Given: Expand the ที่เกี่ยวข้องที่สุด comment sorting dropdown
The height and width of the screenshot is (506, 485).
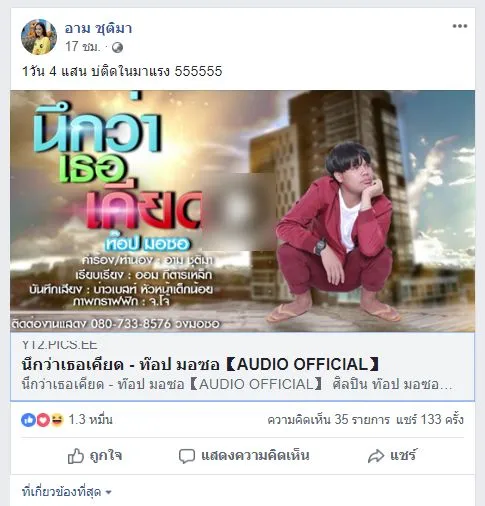Looking at the screenshot, I should click(67, 492).
